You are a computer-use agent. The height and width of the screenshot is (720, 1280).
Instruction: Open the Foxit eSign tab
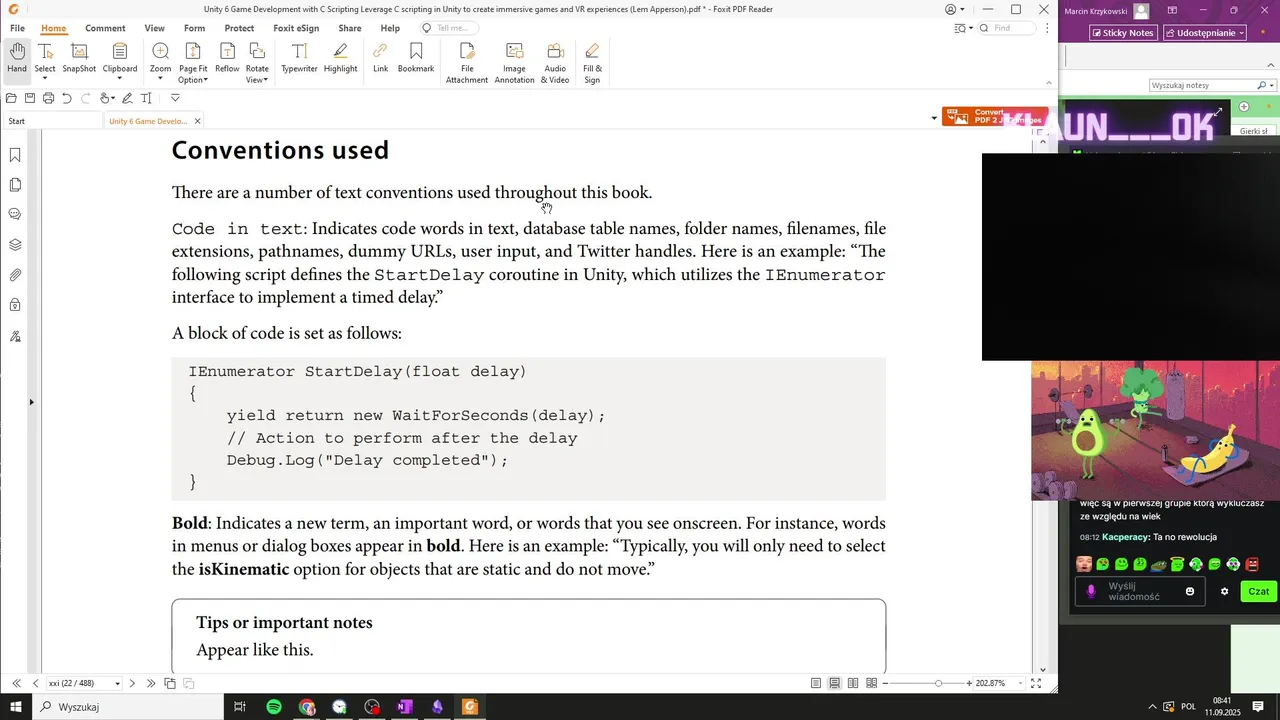tap(295, 28)
